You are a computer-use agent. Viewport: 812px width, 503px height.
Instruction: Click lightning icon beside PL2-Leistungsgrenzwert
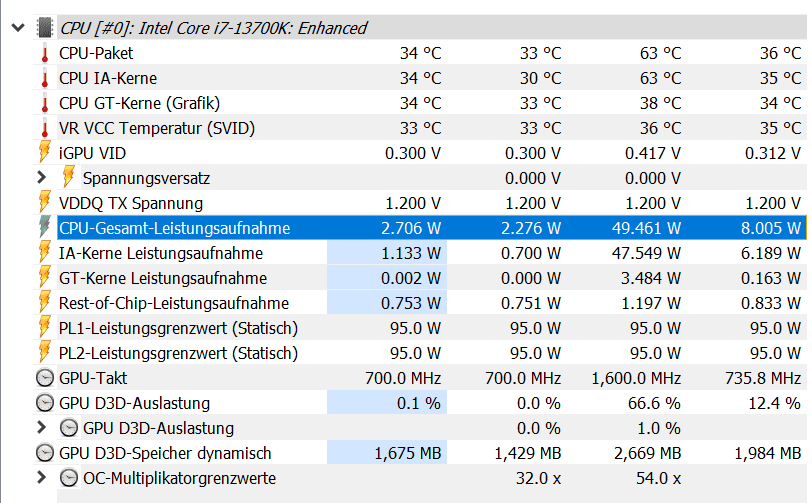pos(45,352)
